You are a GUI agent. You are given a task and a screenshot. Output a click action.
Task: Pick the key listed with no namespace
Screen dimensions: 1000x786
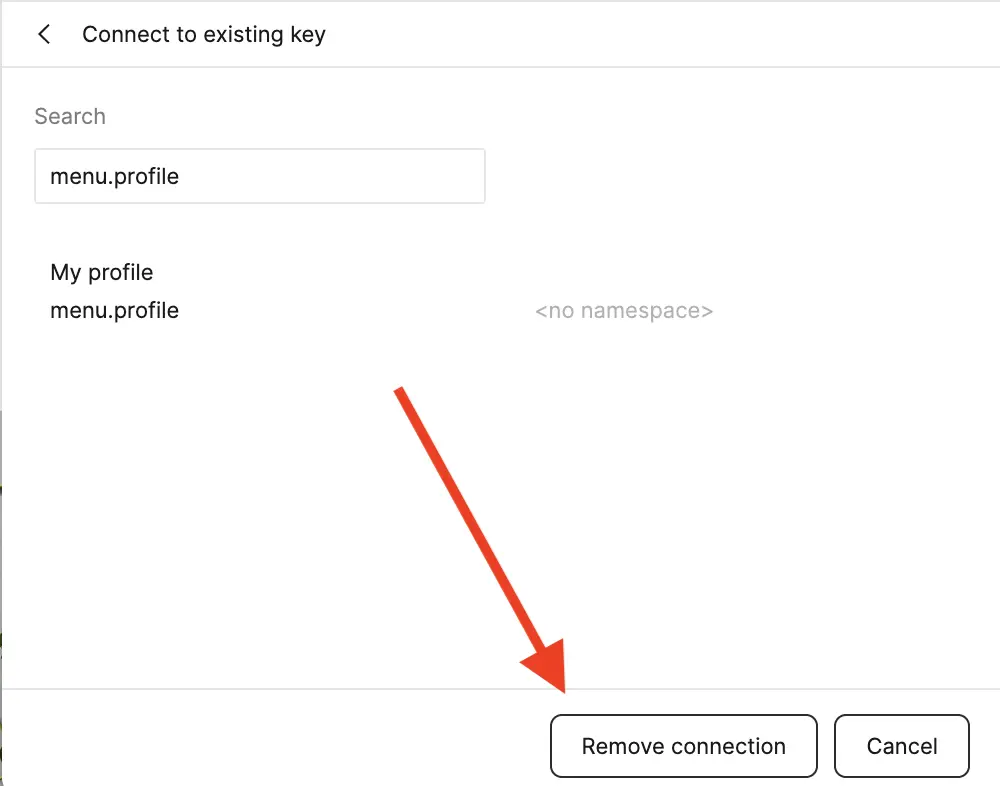[115, 310]
